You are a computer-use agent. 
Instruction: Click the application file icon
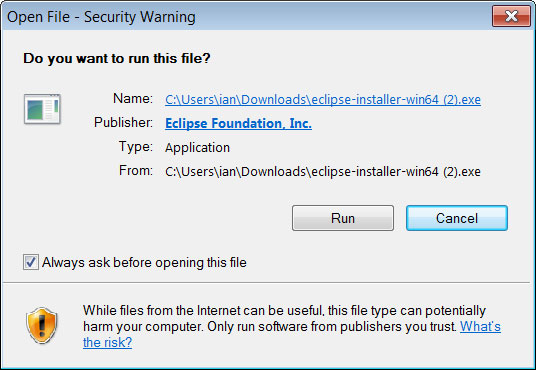click(42, 109)
